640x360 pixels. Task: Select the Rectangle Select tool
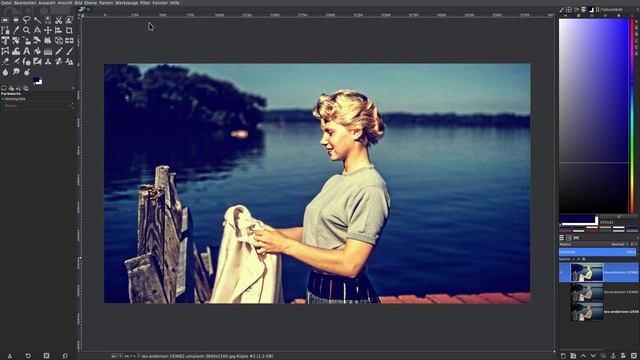click(5, 20)
